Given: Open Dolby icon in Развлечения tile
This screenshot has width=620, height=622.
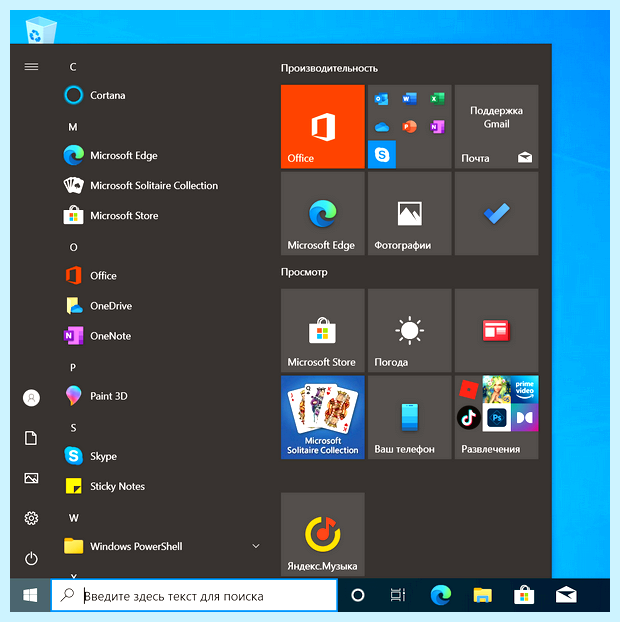Looking at the screenshot, I should (524, 418).
